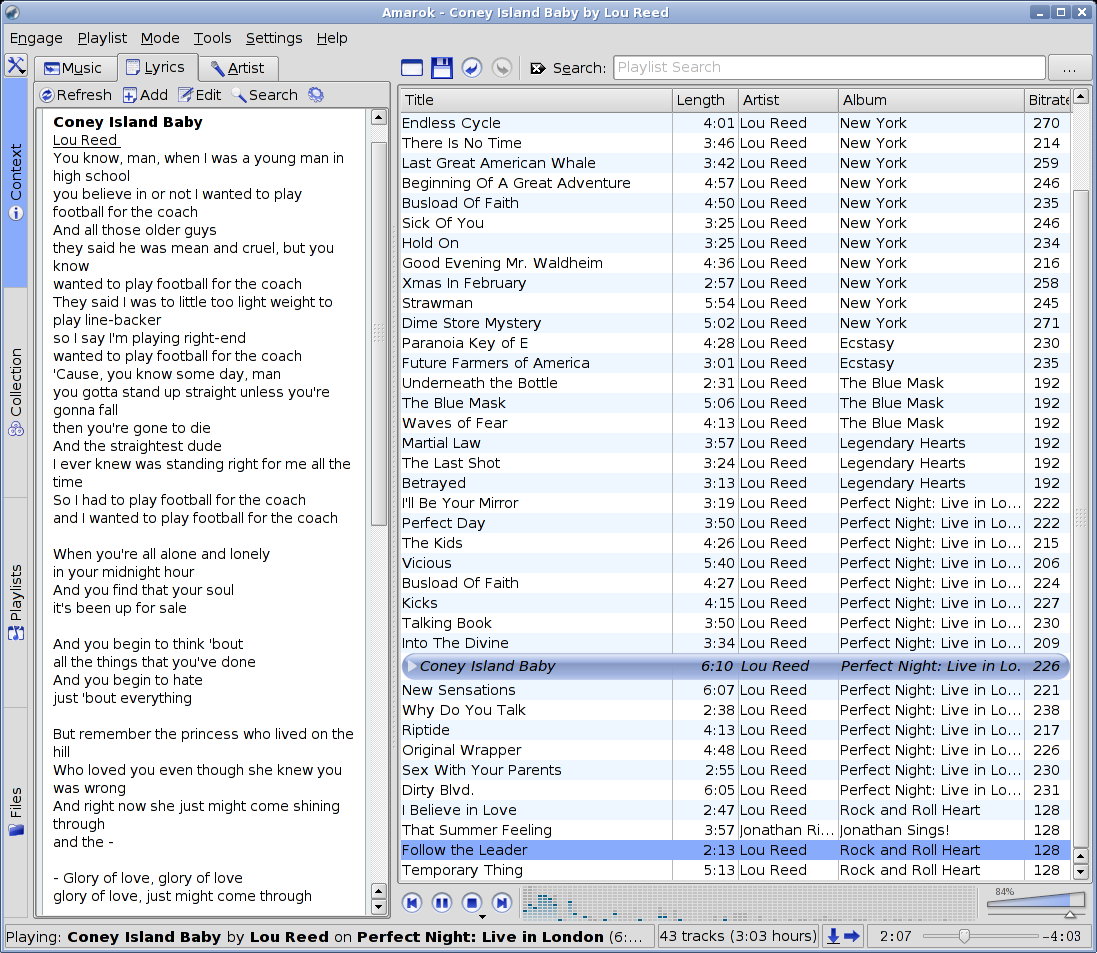Click the elapsed time 2:07
1097x953 pixels.
[x=896, y=936]
